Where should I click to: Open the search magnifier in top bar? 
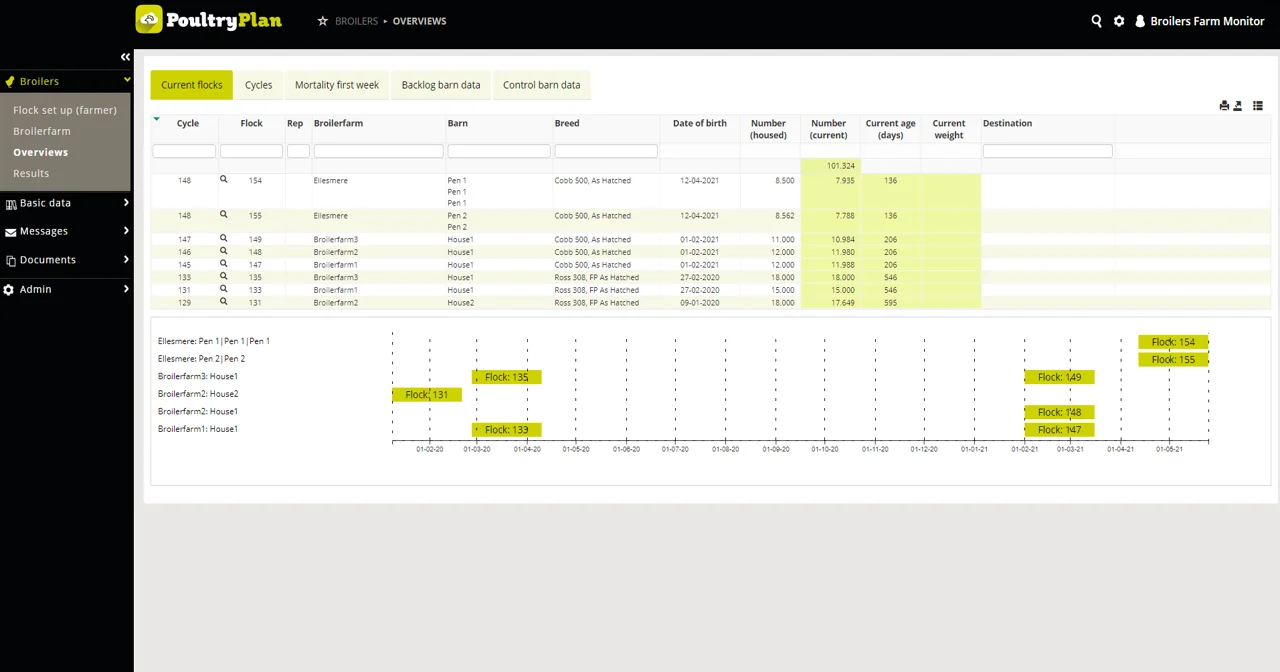(x=1096, y=21)
